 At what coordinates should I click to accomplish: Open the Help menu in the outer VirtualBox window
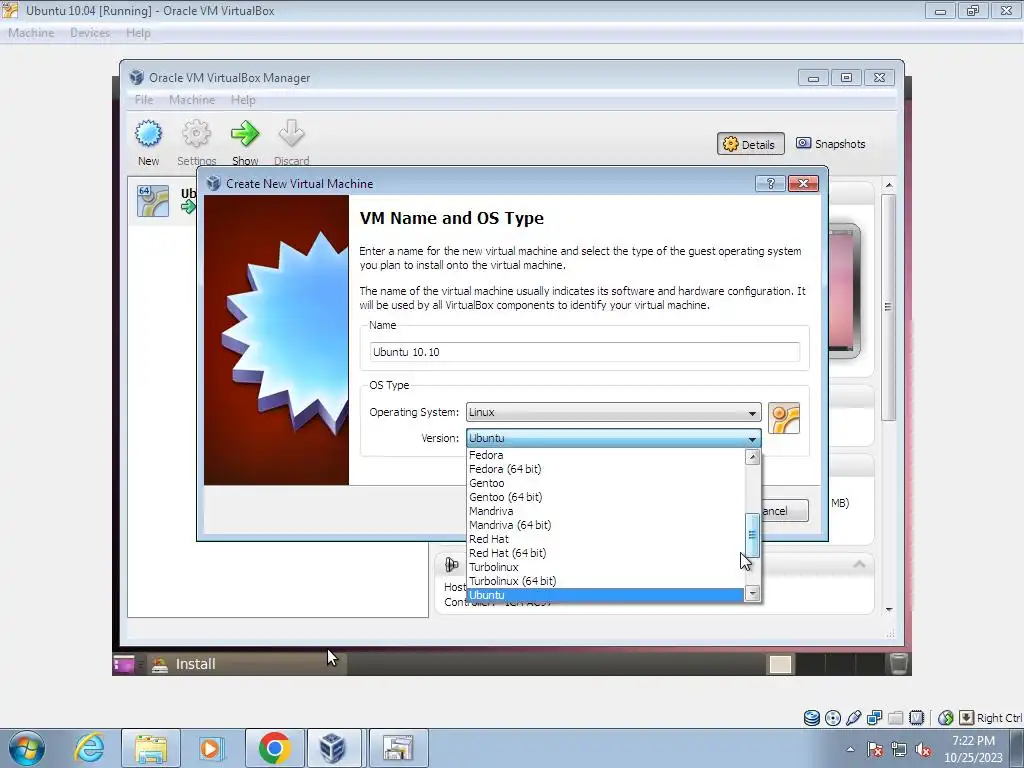pos(138,33)
